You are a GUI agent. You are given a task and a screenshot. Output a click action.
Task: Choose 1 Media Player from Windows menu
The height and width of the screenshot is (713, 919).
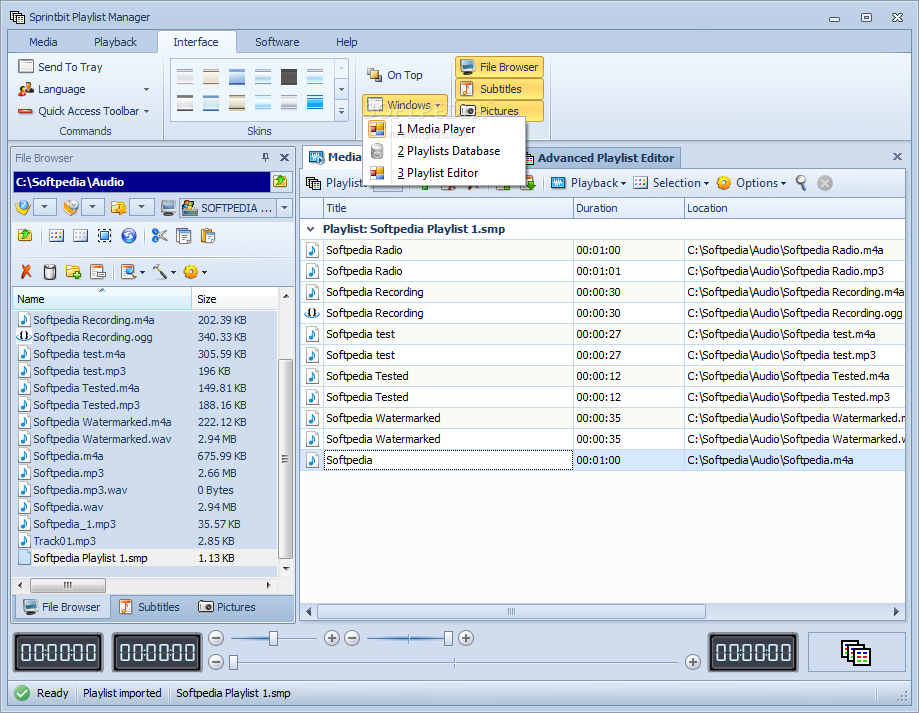(444, 129)
